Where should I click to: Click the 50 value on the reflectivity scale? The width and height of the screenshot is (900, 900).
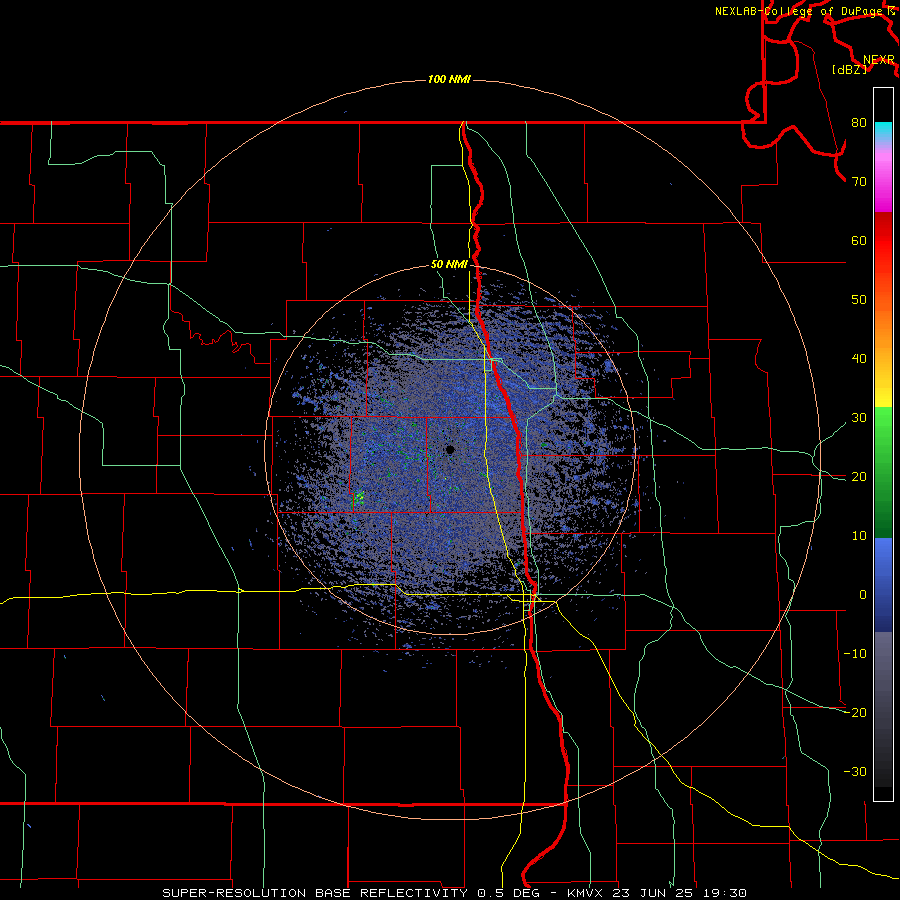pos(859,300)
